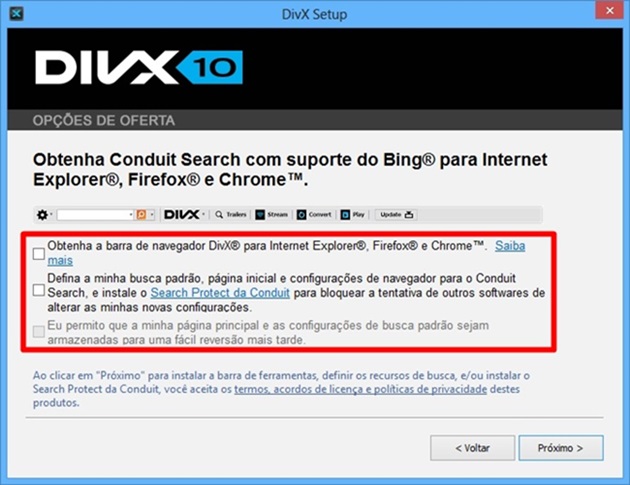
Task: Click the Update toolbar button
Action: tap(397, 215)
